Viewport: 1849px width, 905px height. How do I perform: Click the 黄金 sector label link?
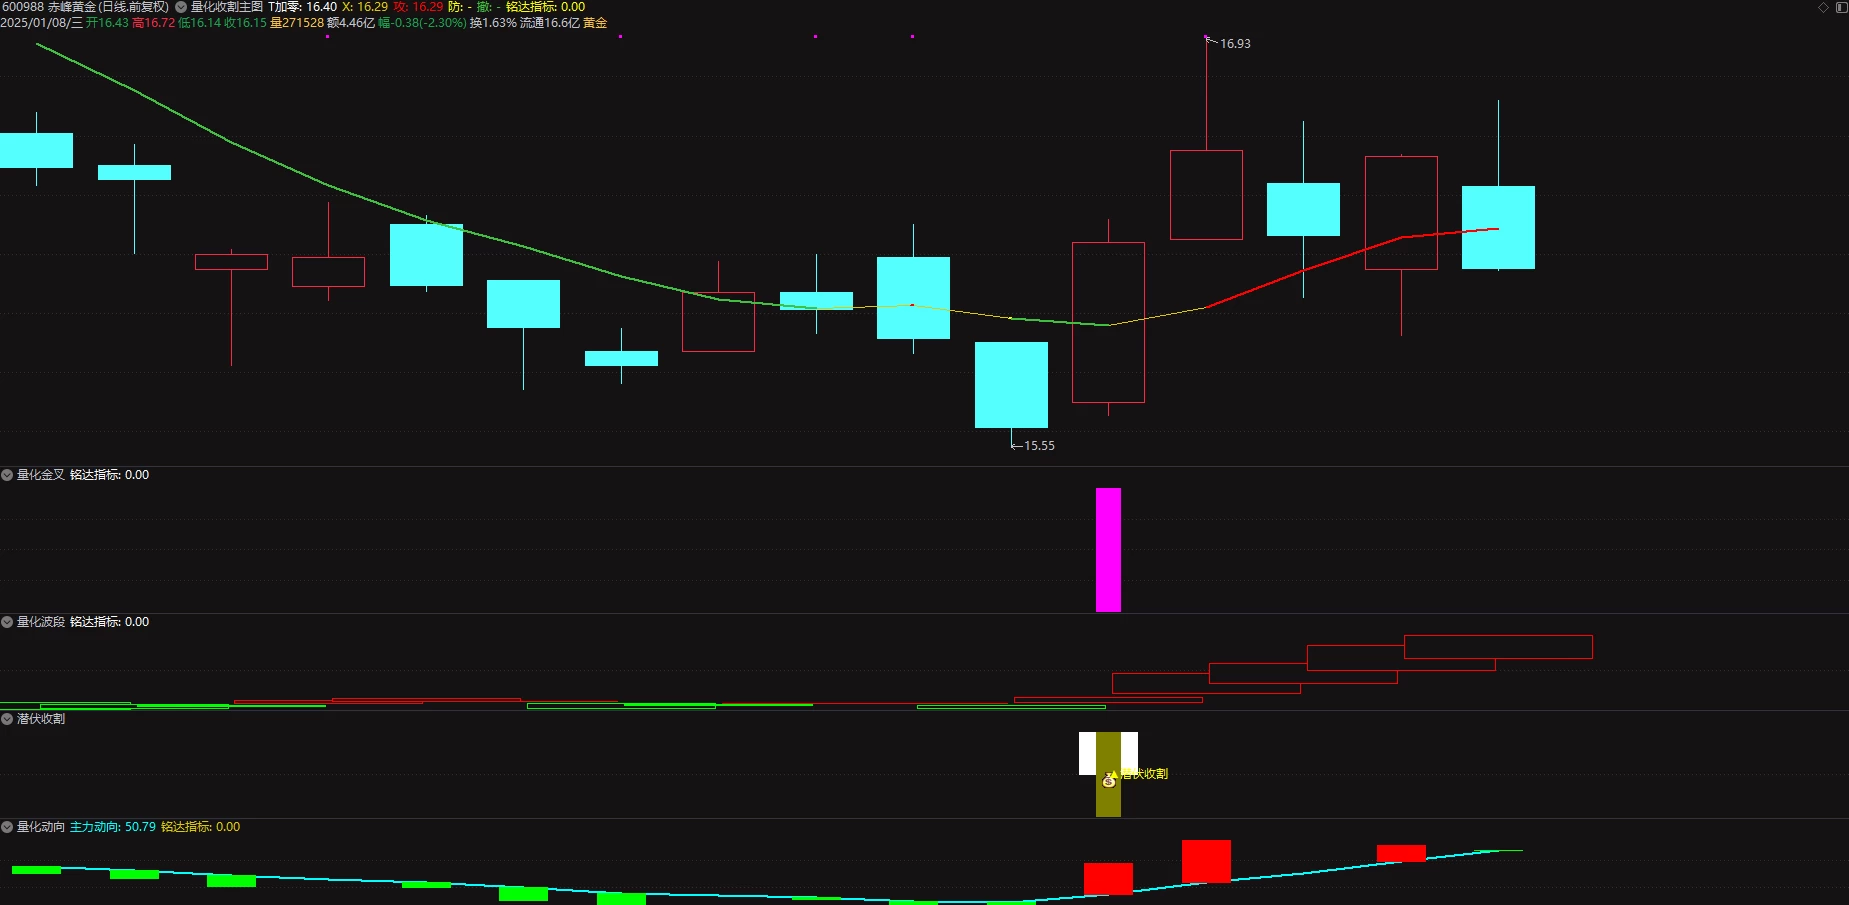[x=595, y=23]
